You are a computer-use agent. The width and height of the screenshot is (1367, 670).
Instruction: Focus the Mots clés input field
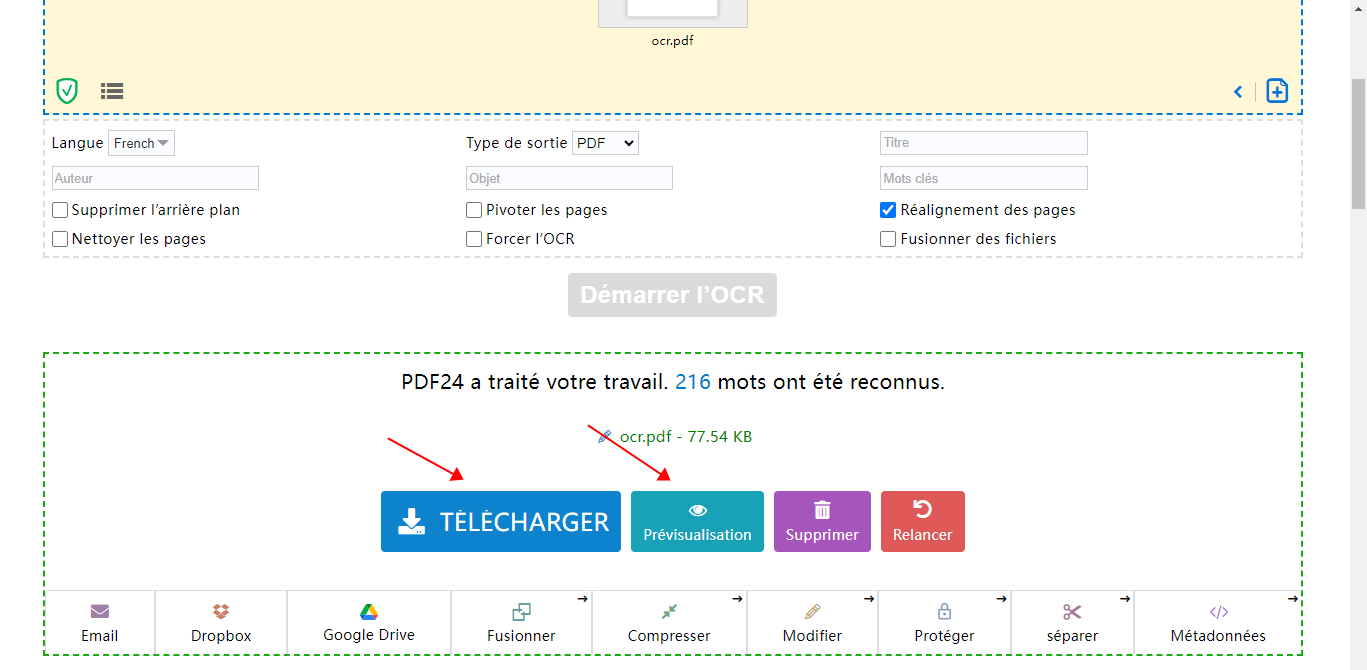[984, 178]
